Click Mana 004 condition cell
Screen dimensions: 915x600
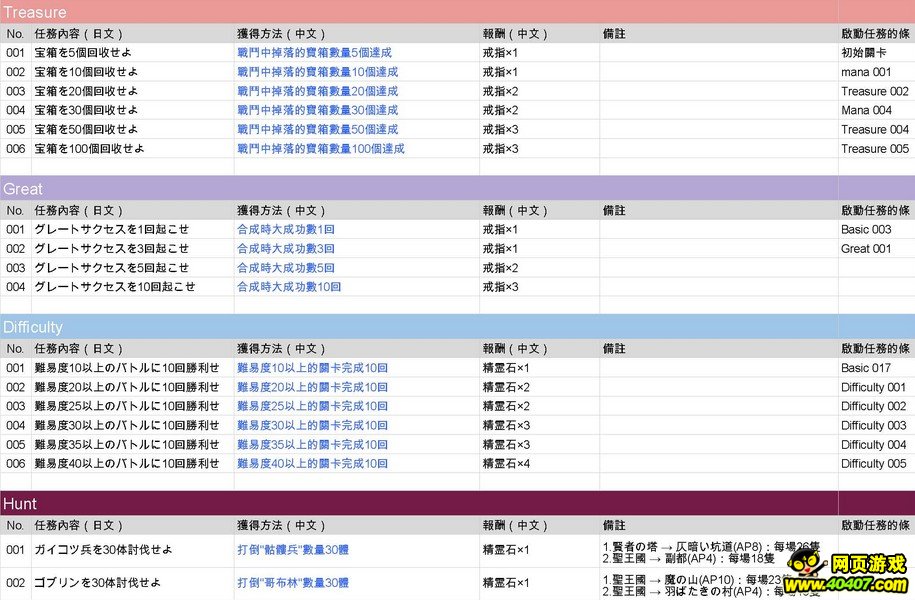click(x=876, y=110)
